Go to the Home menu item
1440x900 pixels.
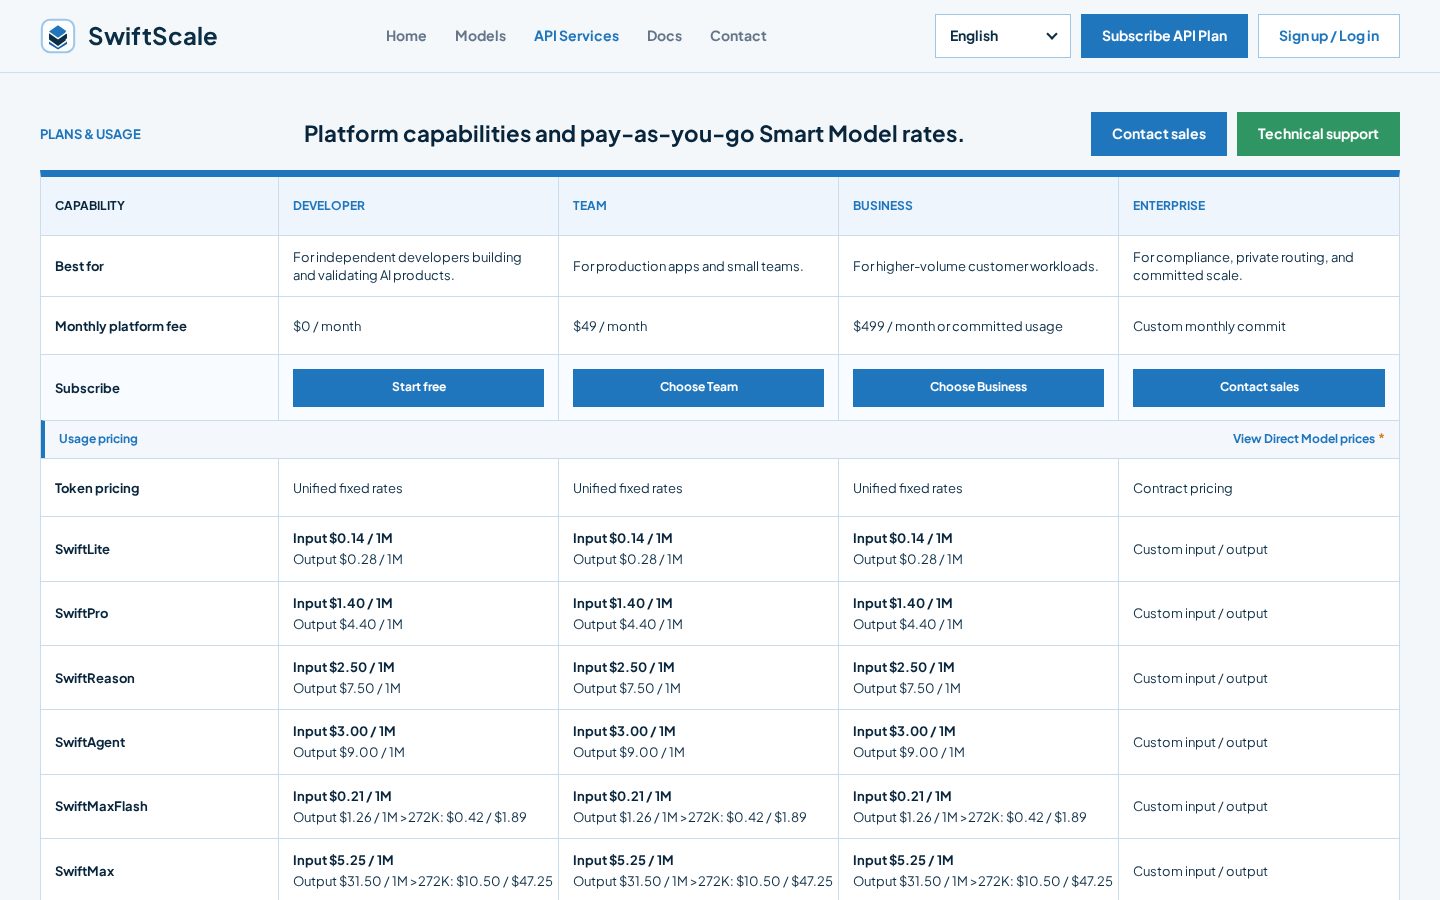(406, 36)
